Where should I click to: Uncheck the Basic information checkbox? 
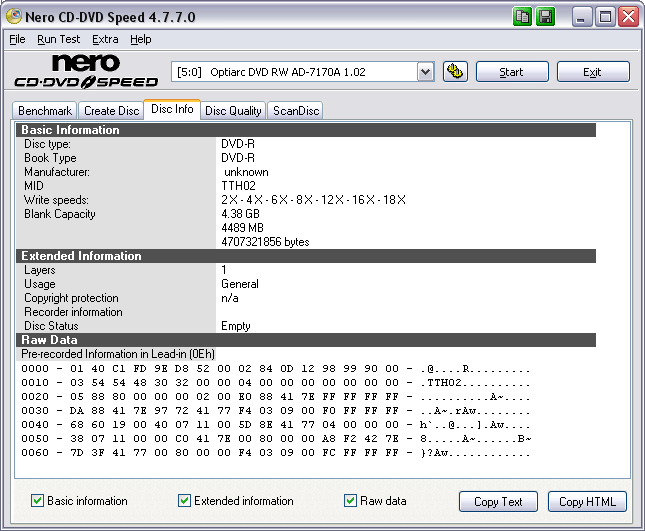pyautogui.click(x=37, y=501)
